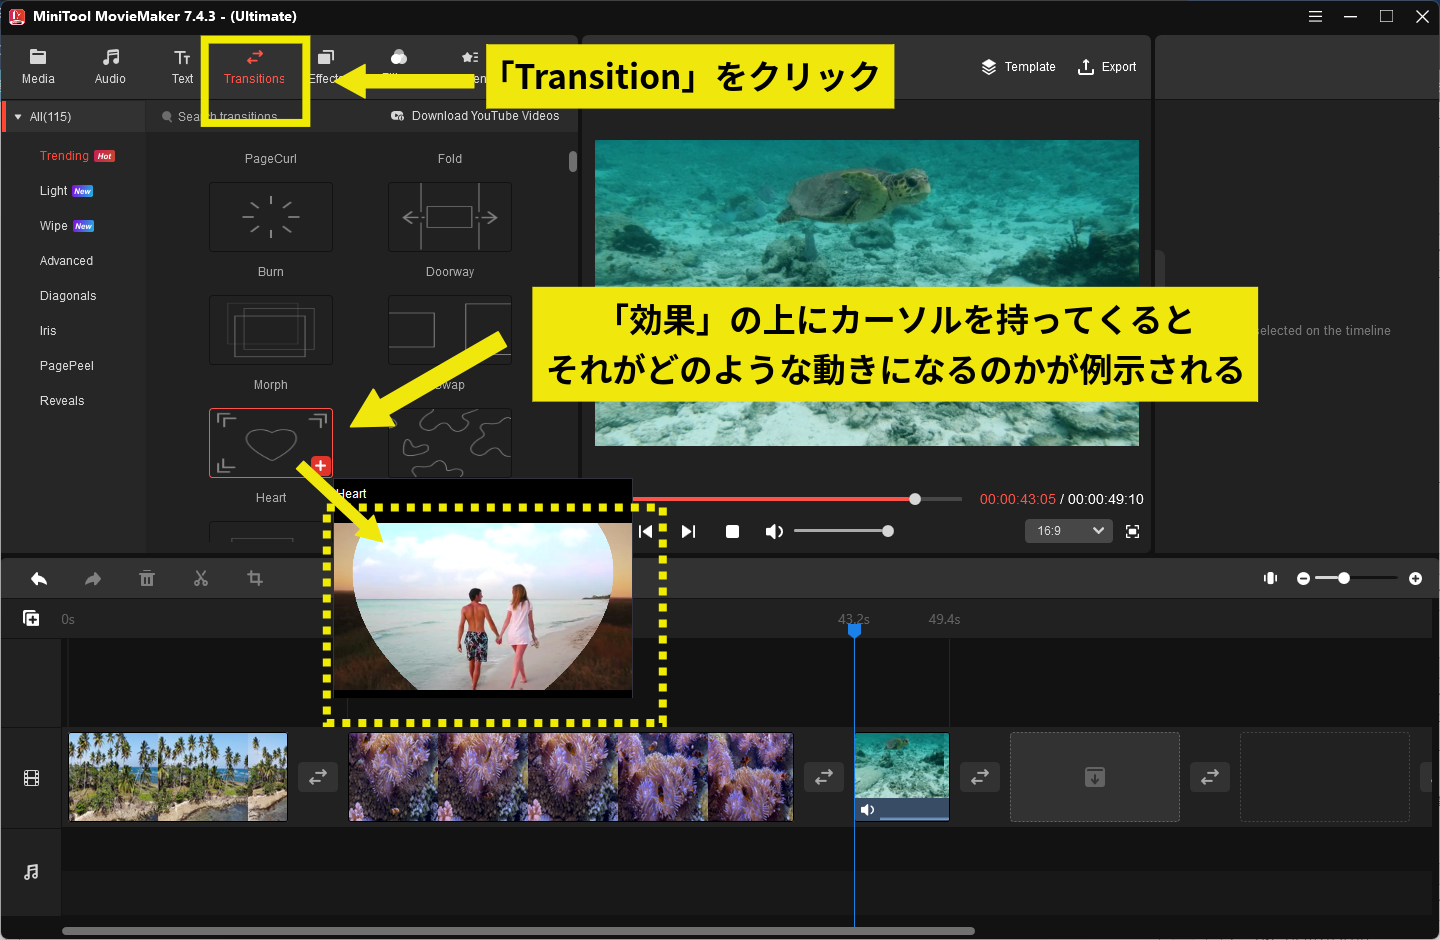Redo the last action

(93, 578)
